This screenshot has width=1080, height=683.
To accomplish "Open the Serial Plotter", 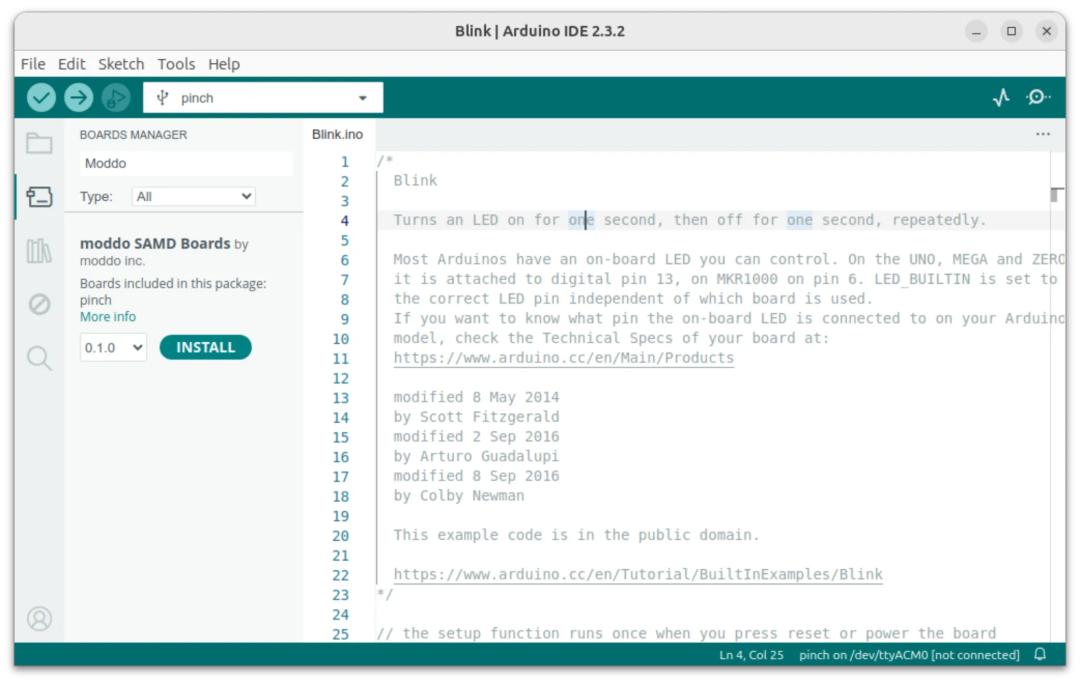I will click(x=1001, y=98).
